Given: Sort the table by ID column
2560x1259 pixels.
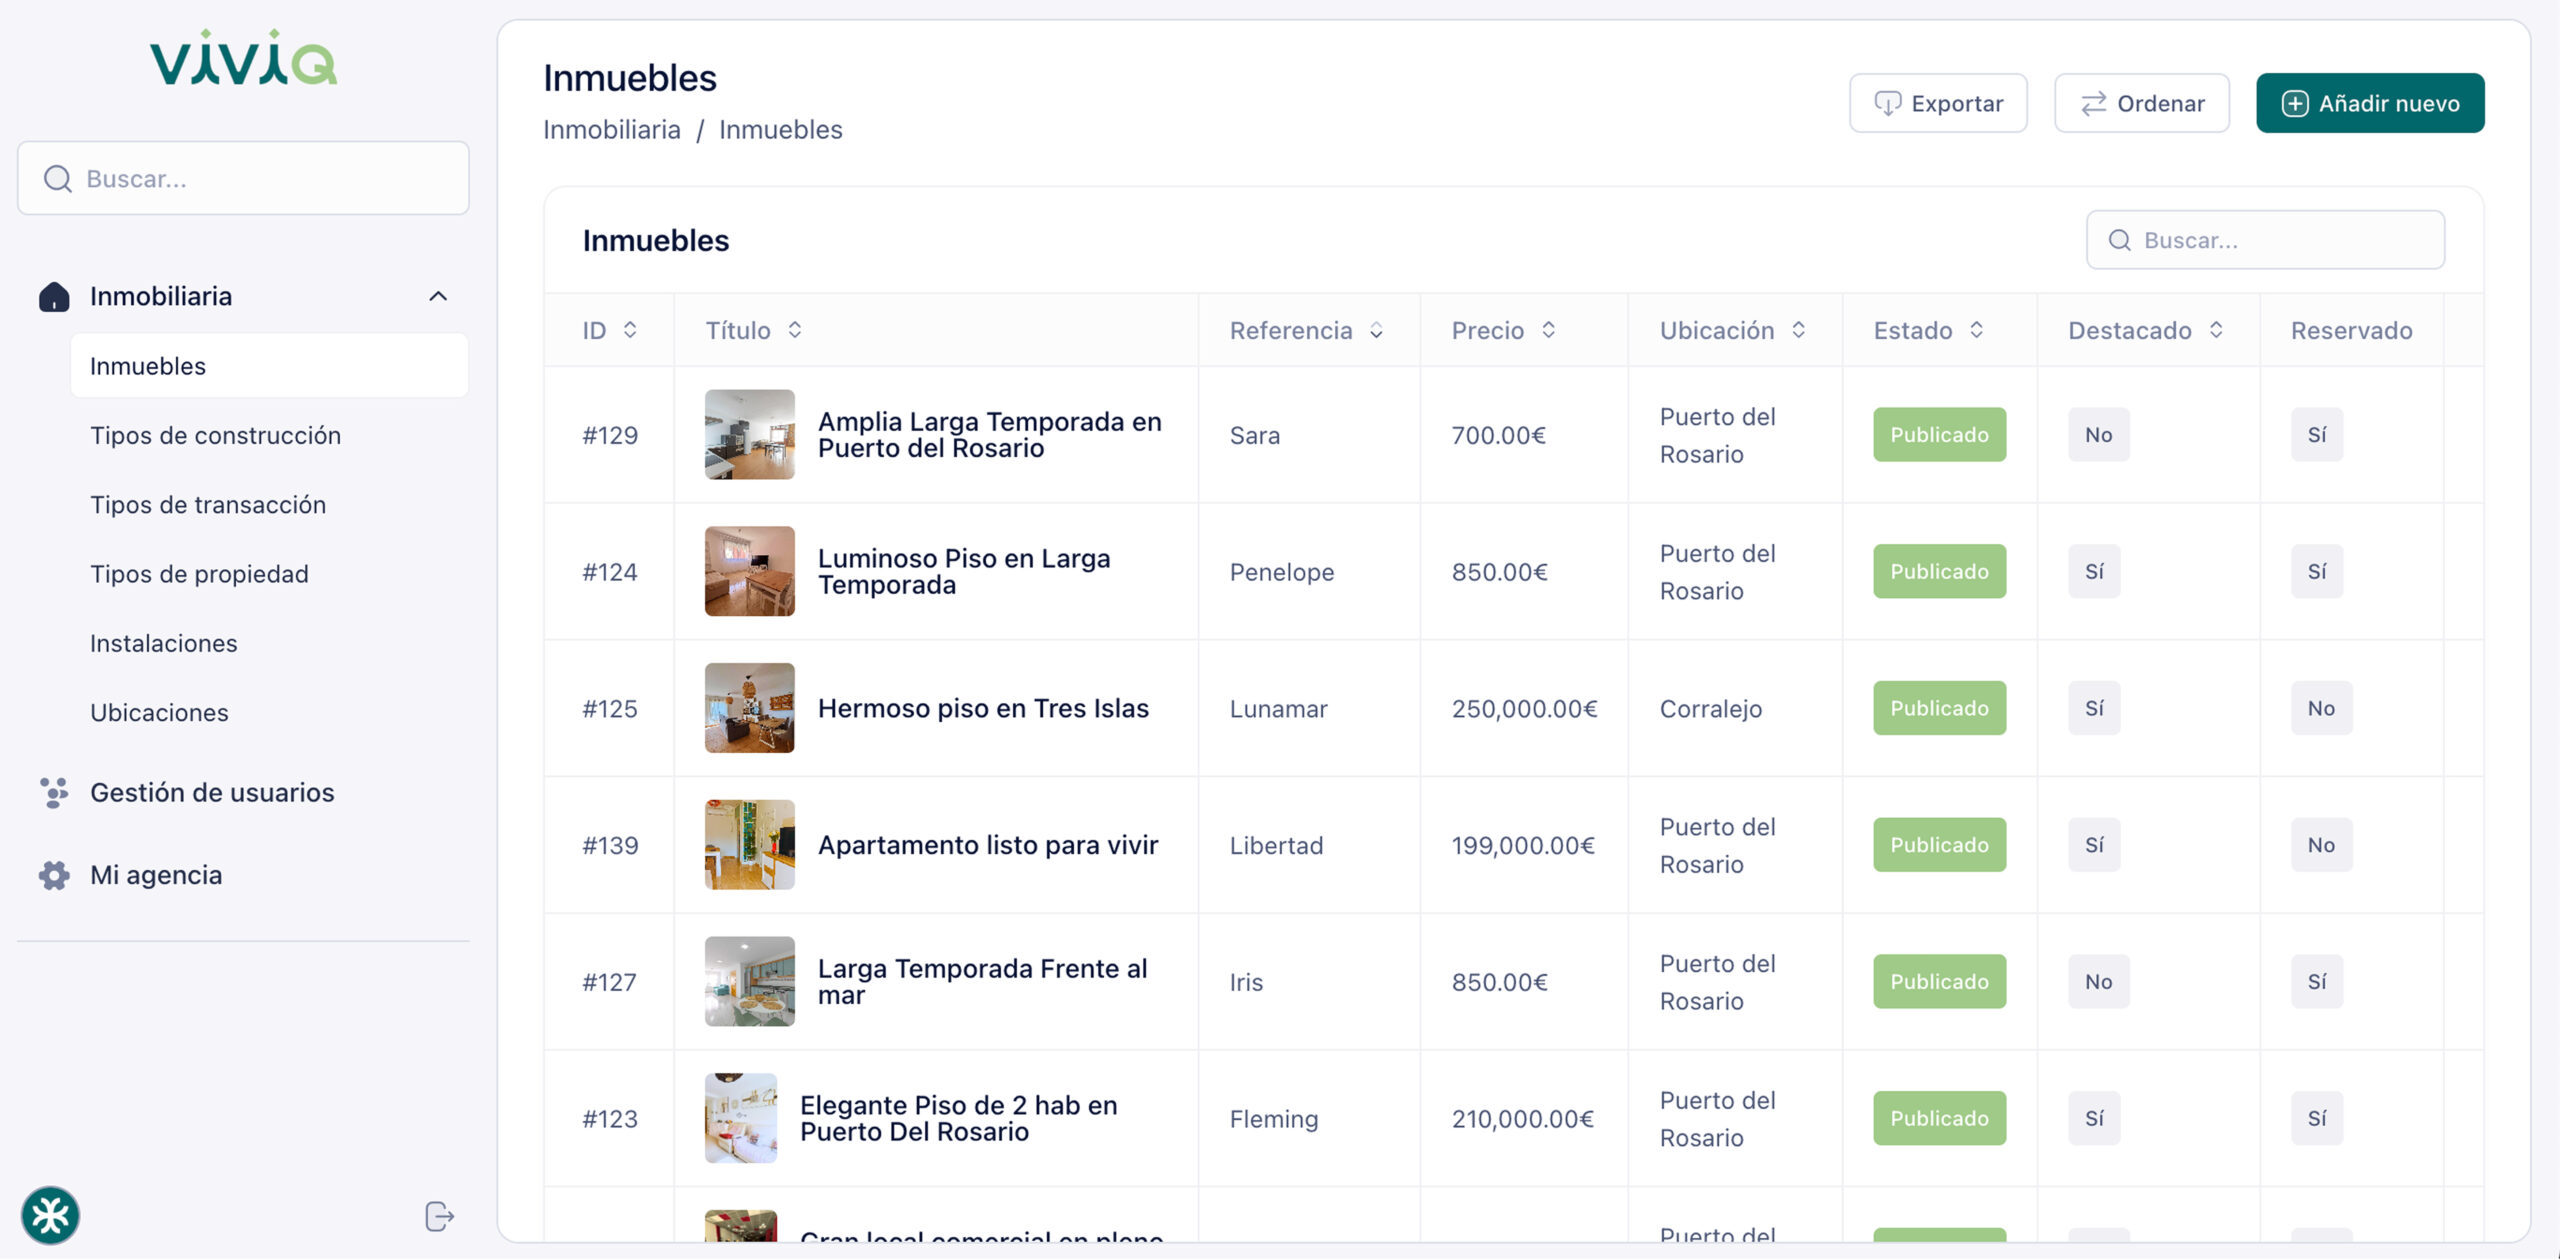Looking at the screenshot, I should pyautogui.click(x=630, y=330).
